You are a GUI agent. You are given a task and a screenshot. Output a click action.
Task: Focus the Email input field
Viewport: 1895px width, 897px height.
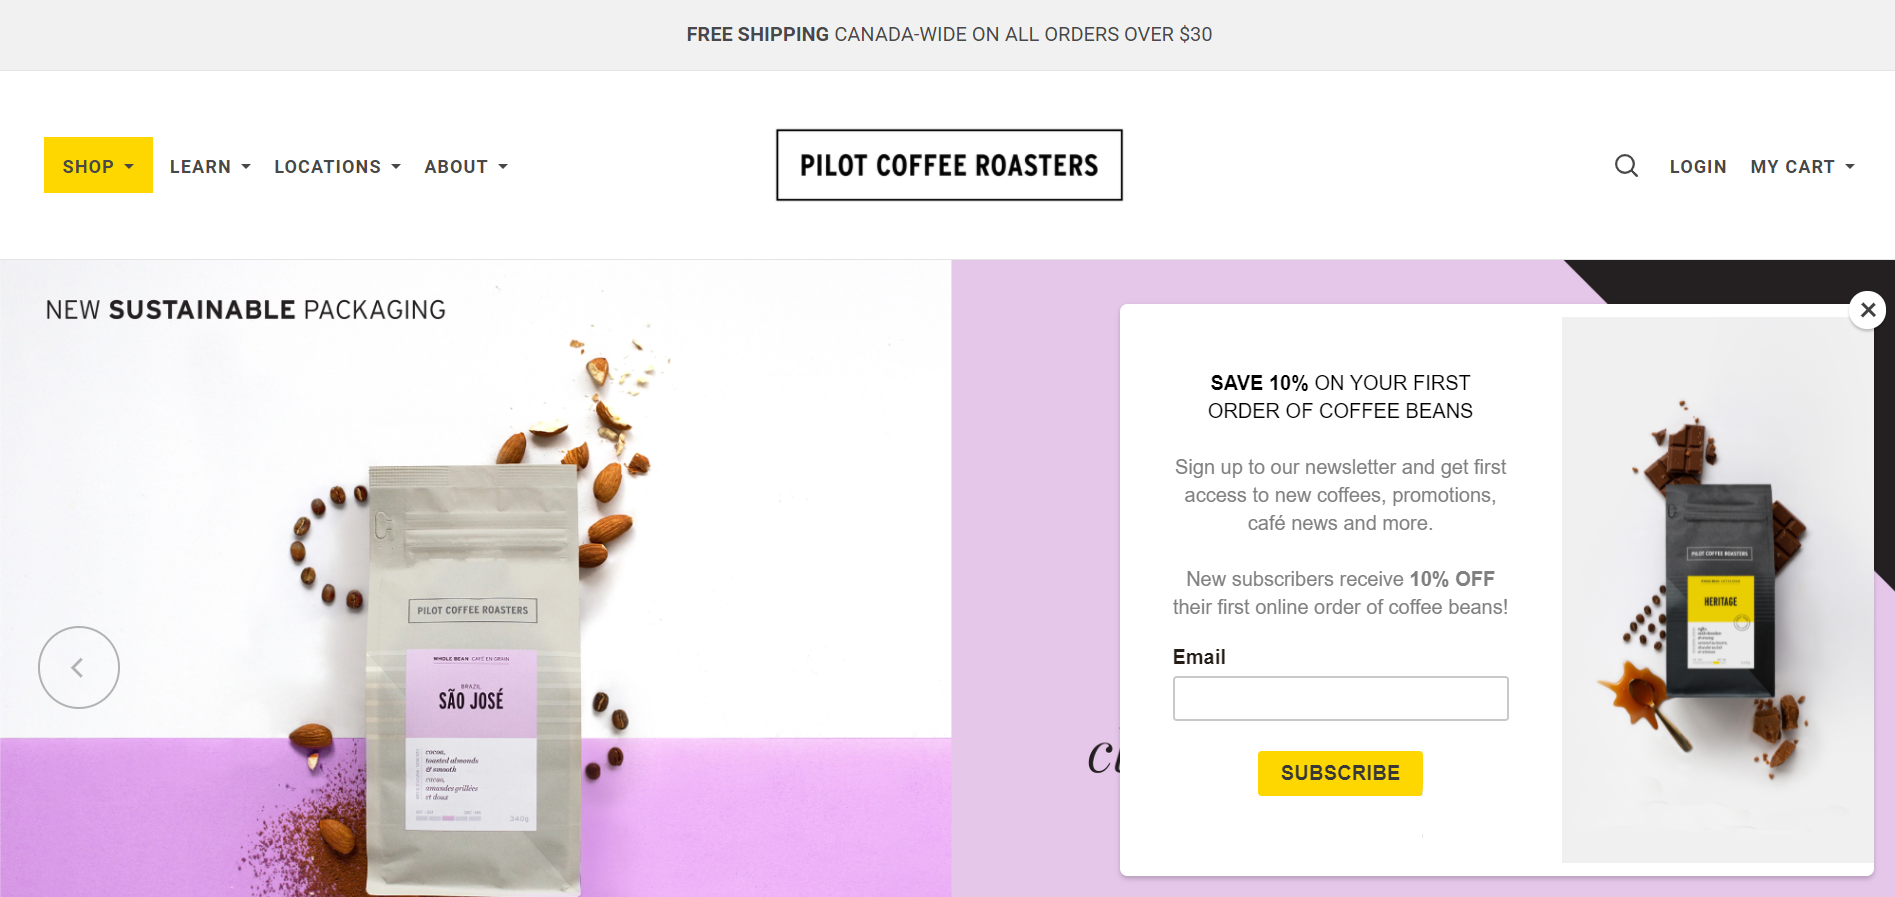[x=1340, y=698]
